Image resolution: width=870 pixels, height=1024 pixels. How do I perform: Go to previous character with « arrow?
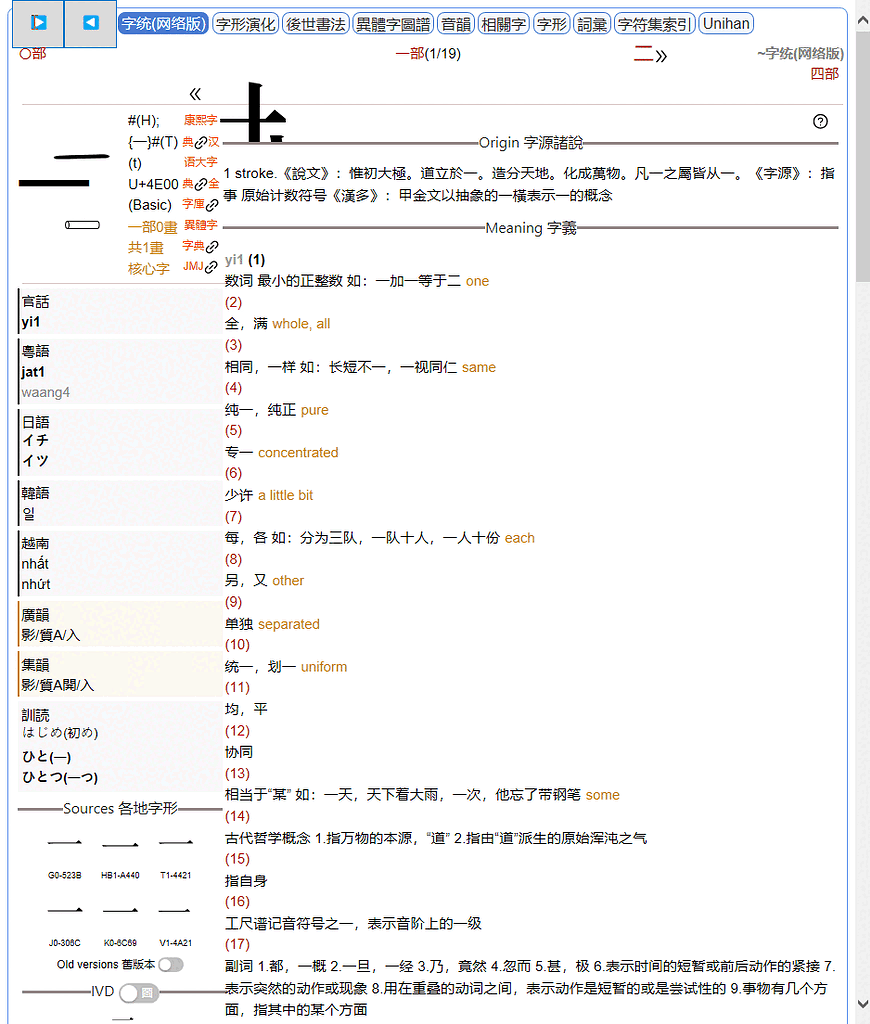(x=195, y=94)
